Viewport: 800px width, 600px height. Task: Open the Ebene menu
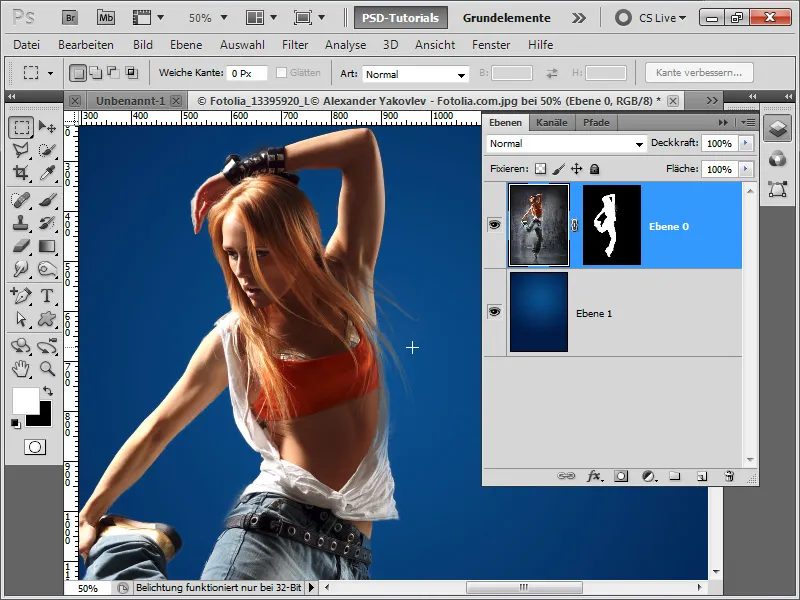[186, 45]
